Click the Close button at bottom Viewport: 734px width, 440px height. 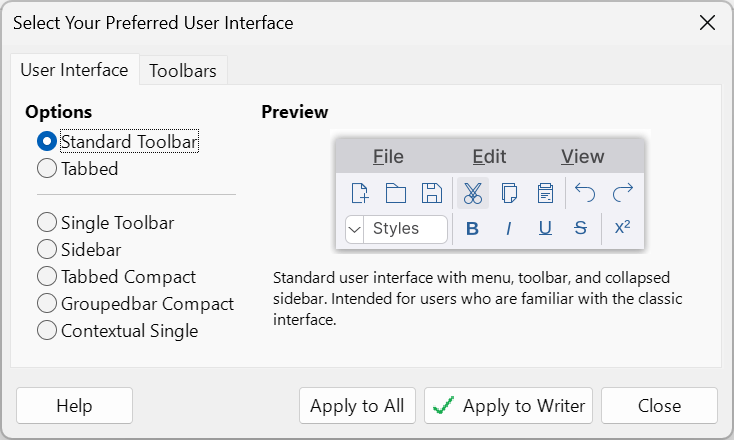click(659, 405)
